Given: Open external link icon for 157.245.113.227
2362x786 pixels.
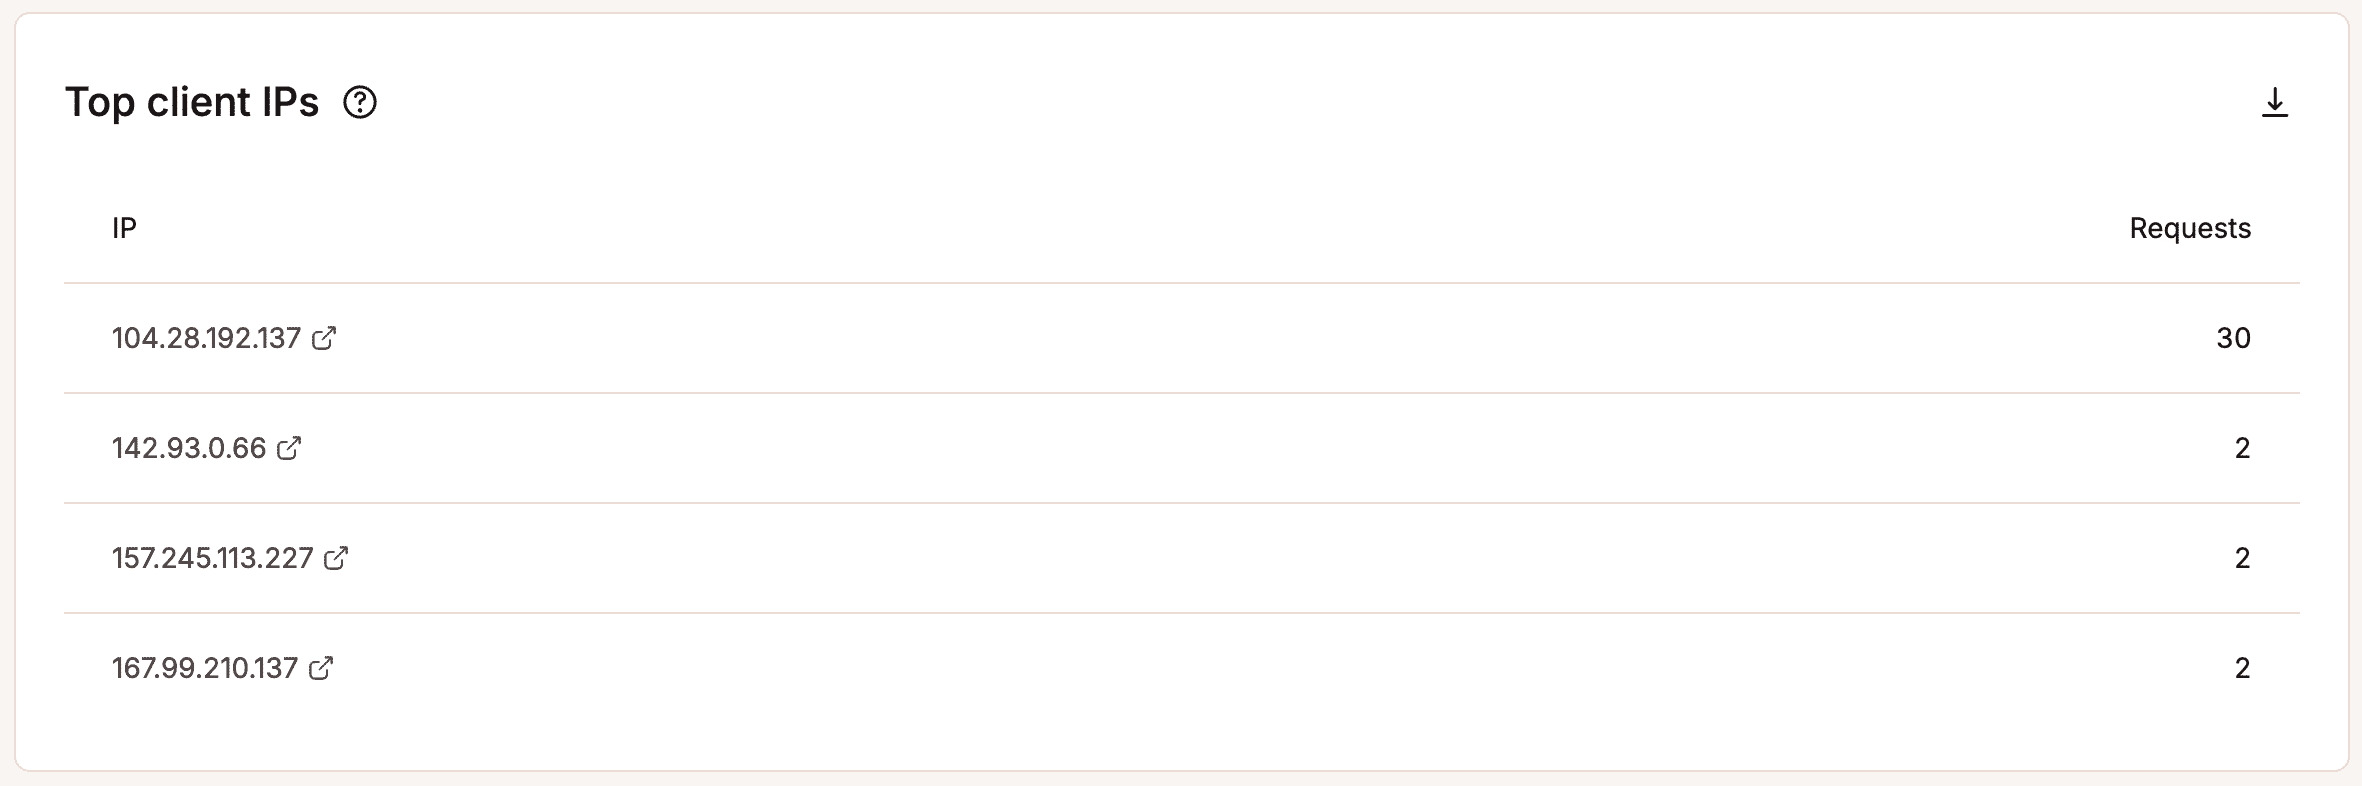Looking at the screenshot, I should point(336,558).
